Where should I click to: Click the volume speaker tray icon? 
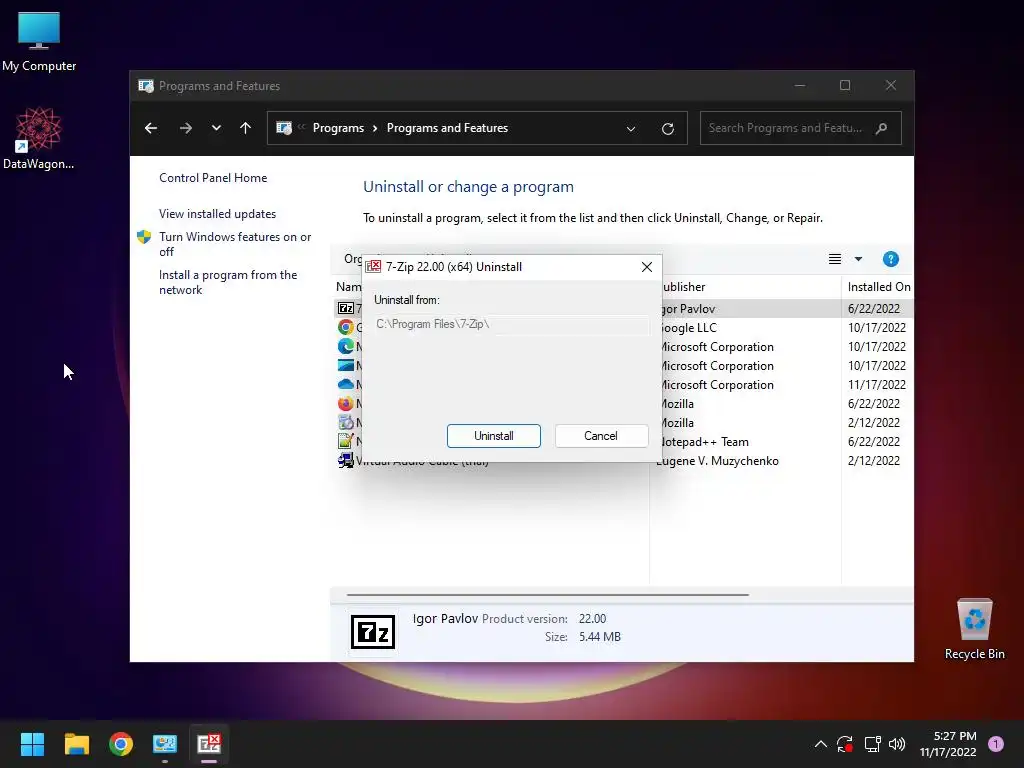pyautogui.click(x=897, y=744)
